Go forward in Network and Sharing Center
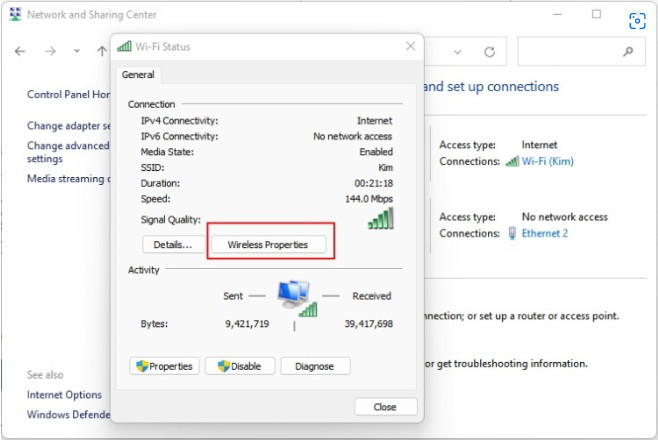Screen dimensions: 658x441 (50, 51)
